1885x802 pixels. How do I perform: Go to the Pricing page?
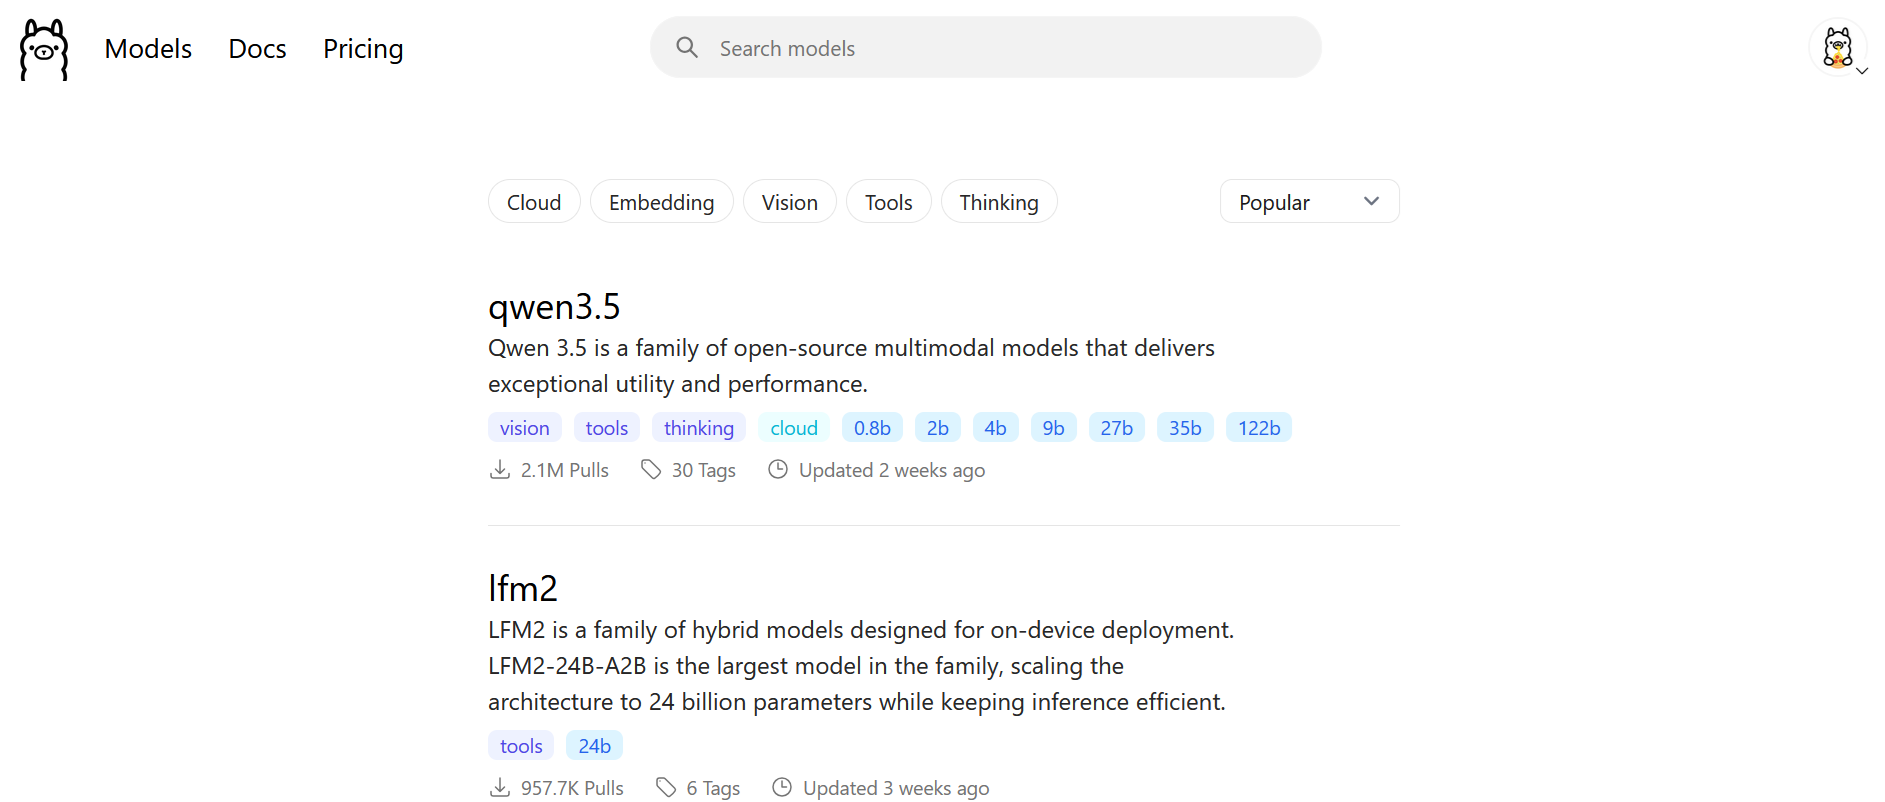click(363, 49)
